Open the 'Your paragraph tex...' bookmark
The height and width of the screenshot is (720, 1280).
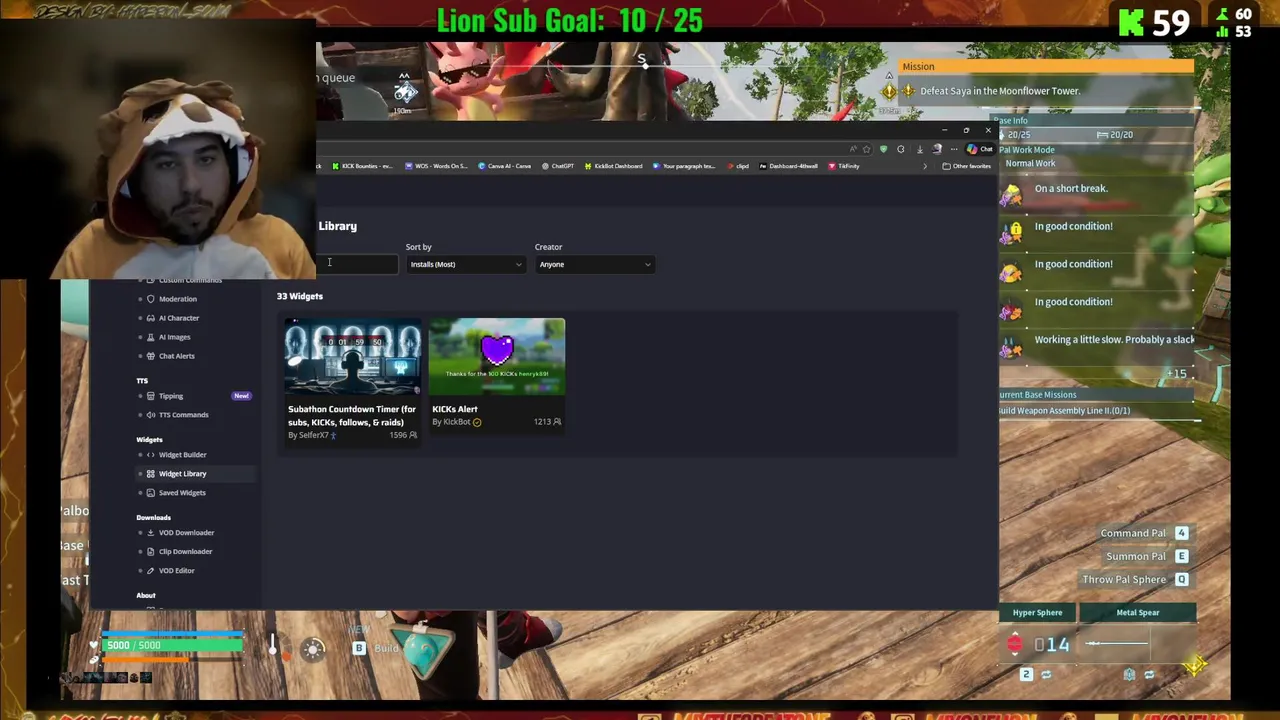[684, 166]
